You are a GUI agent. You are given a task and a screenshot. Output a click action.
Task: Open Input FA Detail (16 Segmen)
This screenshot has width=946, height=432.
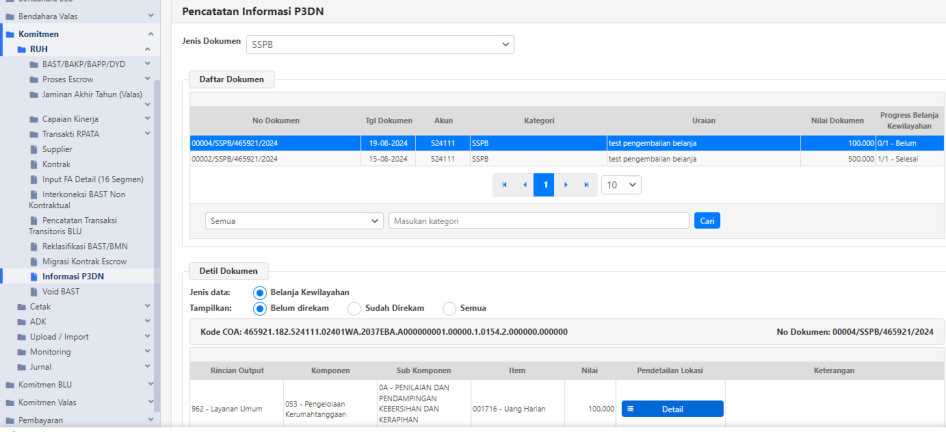pos(91,179)
